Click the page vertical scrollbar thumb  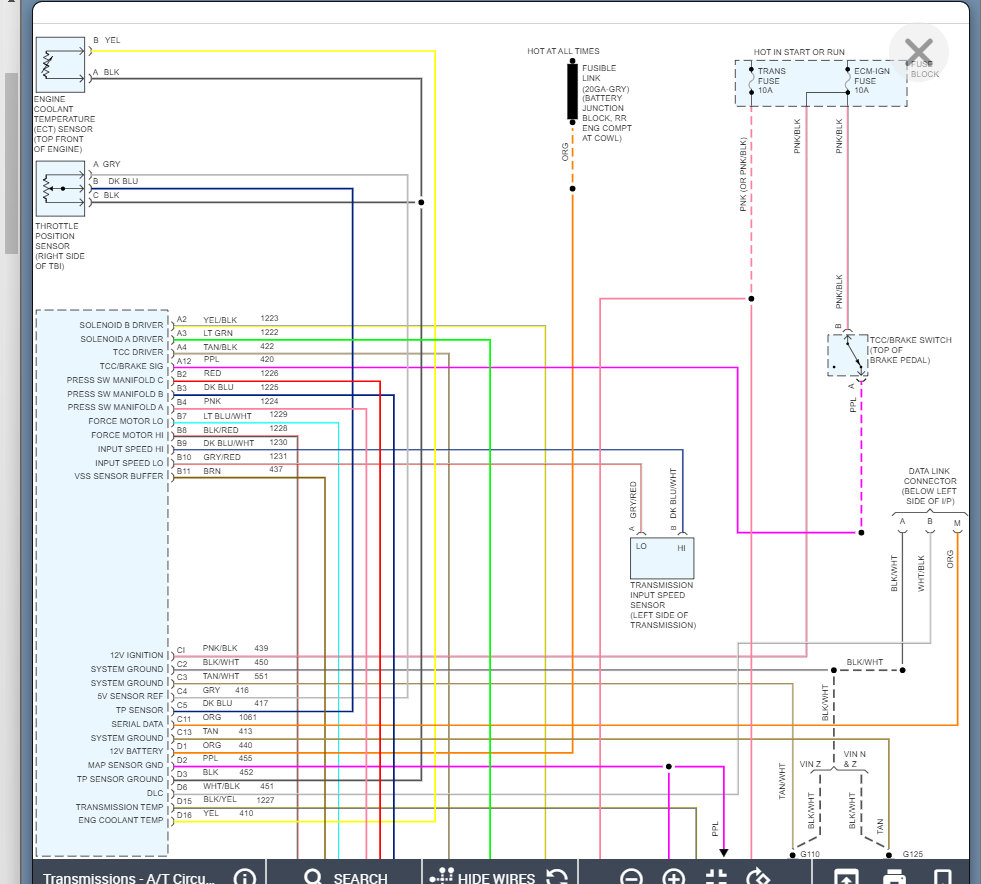point(10,163)
